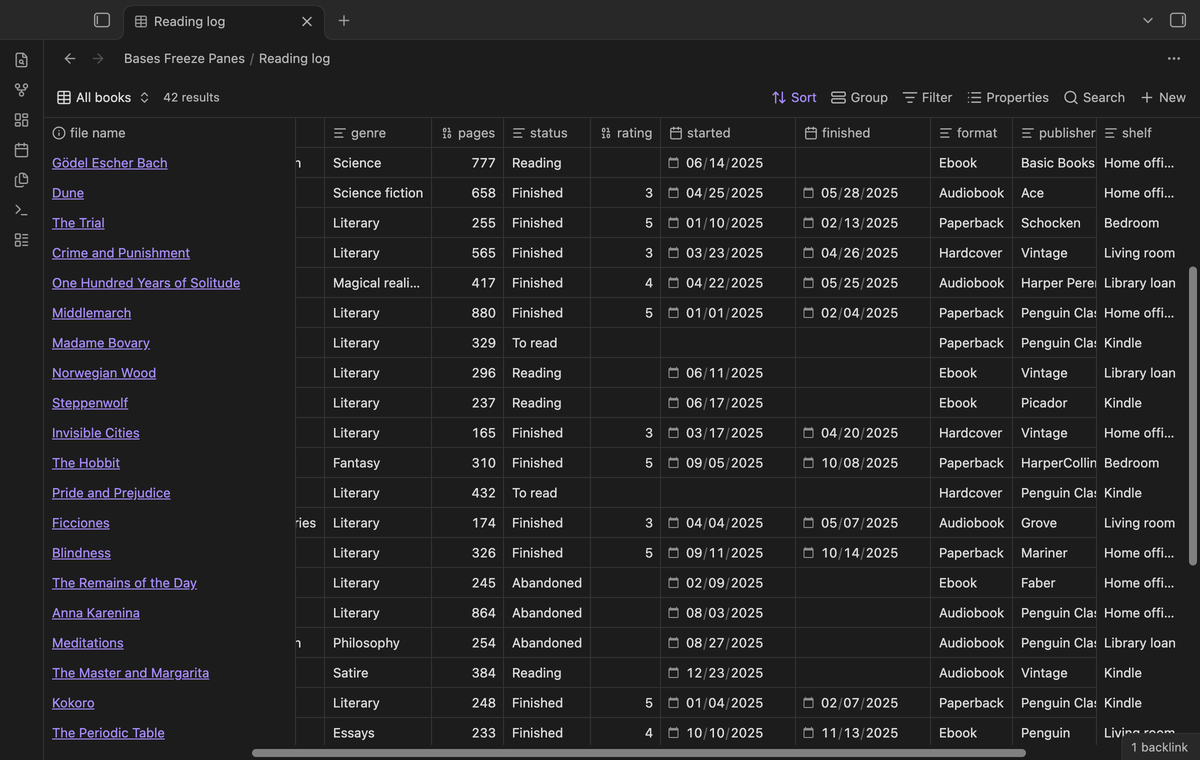Open daily note calendar ribbon icon

coord(22,150)
